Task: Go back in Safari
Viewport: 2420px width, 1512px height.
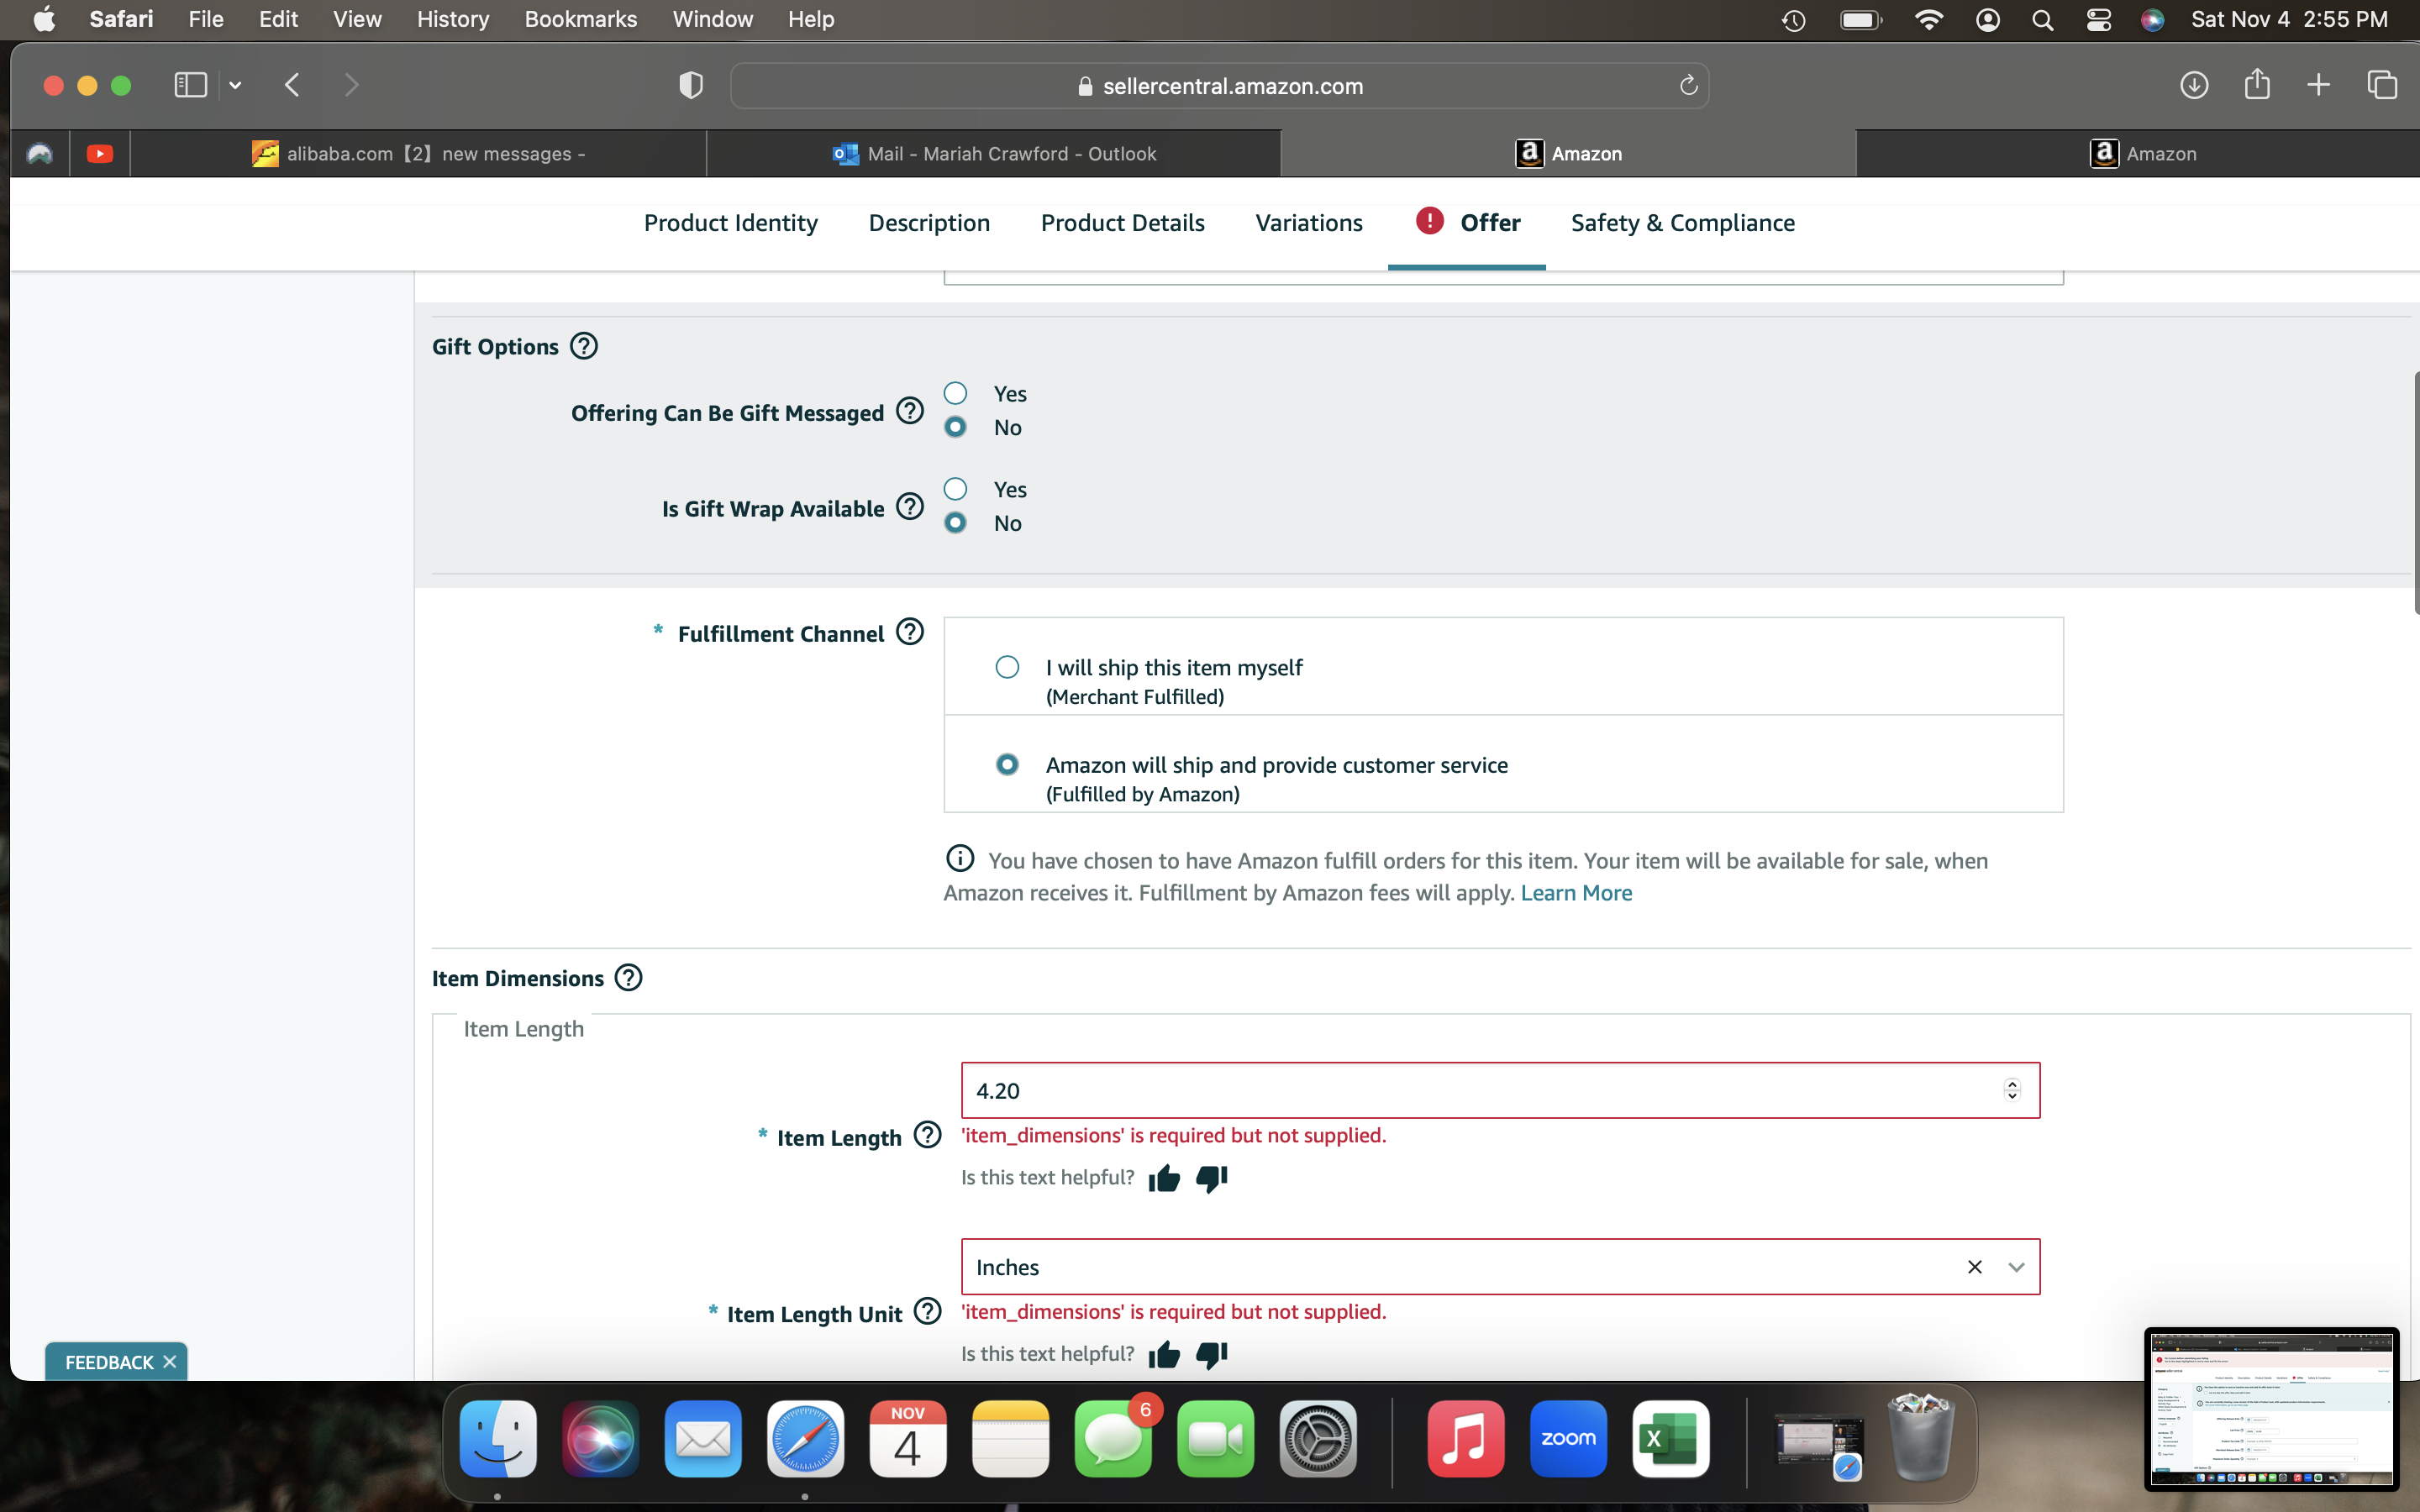Action: click(292, 85)
